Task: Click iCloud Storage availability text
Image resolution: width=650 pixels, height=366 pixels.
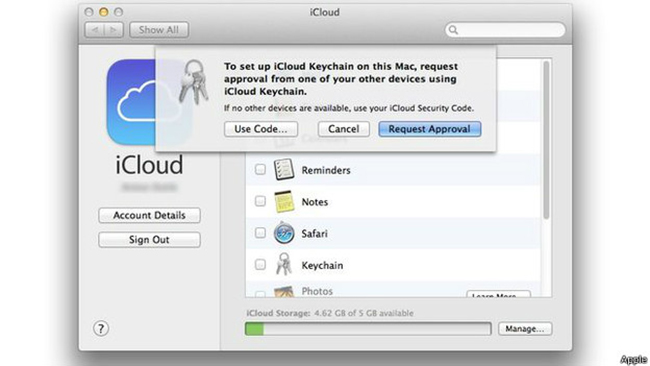Action: pos(330,313)
